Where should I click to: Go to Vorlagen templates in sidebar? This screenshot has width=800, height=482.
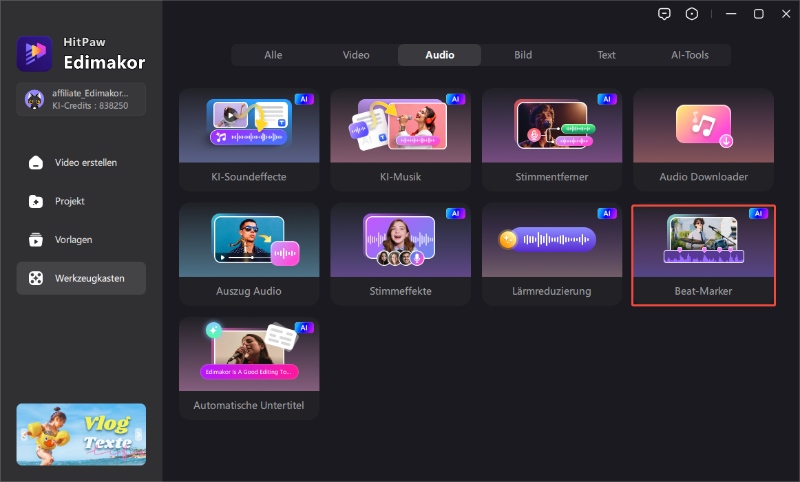[x=81, y=240]
